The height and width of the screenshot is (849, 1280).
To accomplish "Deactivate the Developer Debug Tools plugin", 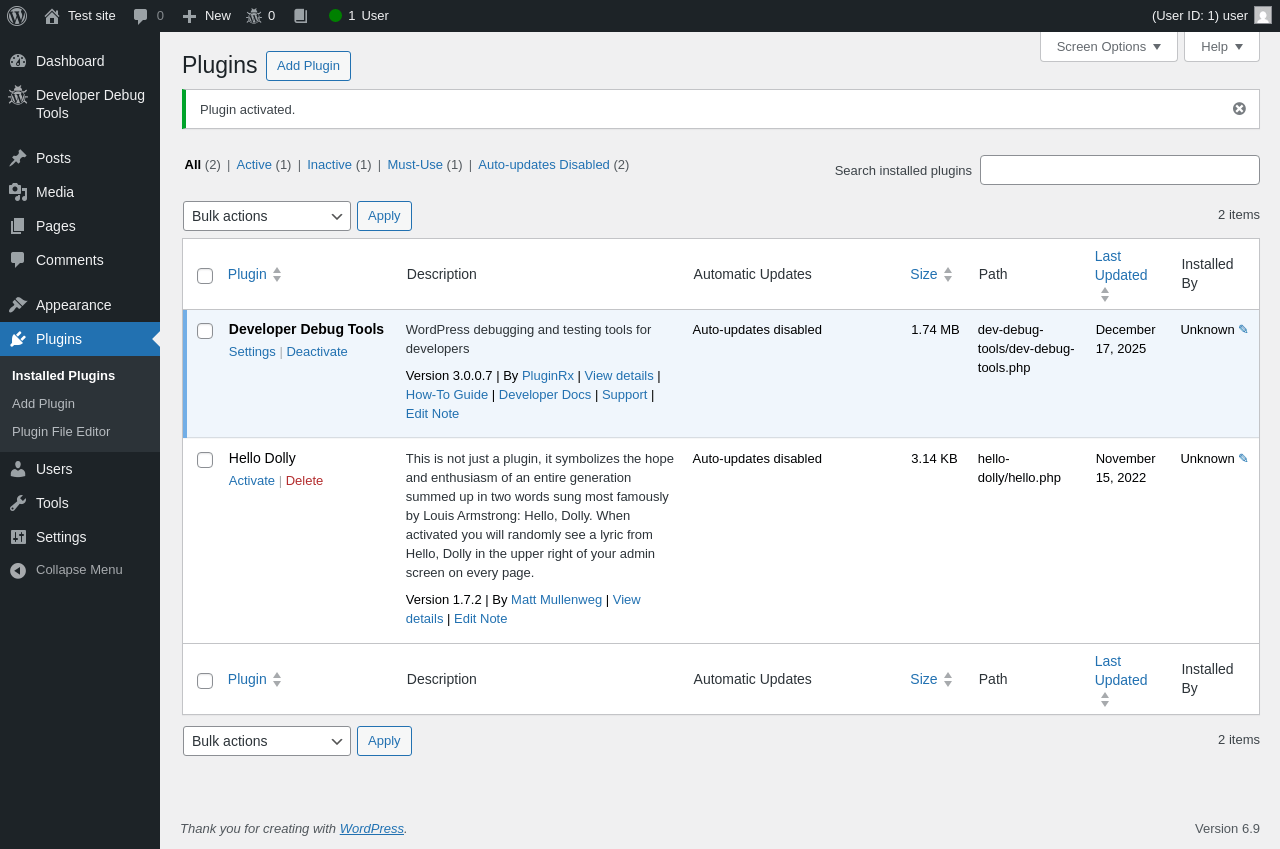I will (317, 352).
